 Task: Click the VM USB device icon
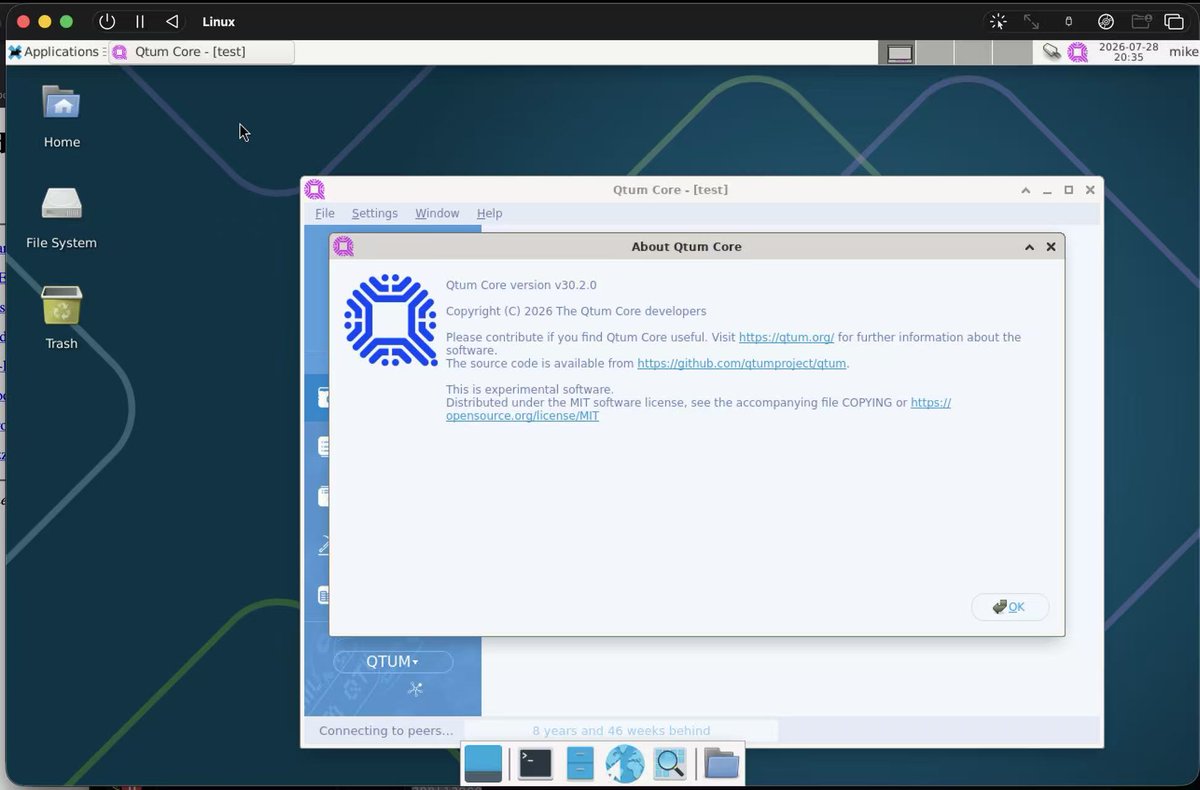point(1068,21)
